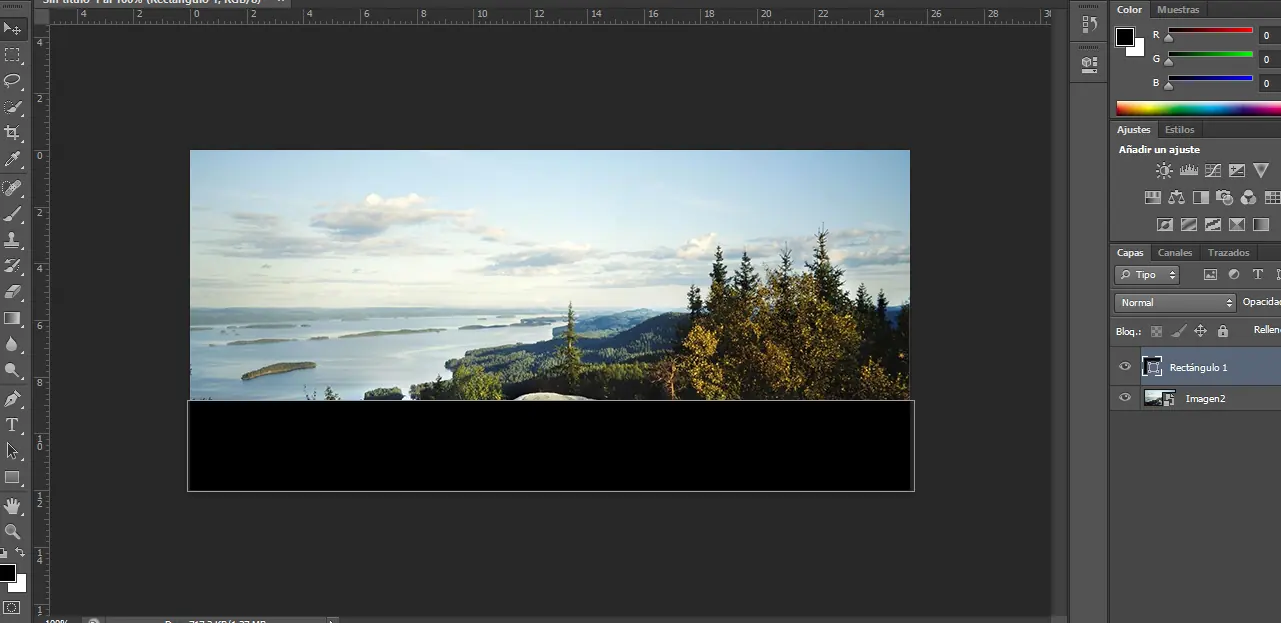Open the Tipo layer filter dropdown
The height and width of the screenshot is (623, 1281).
click(x=1147, y=275)
